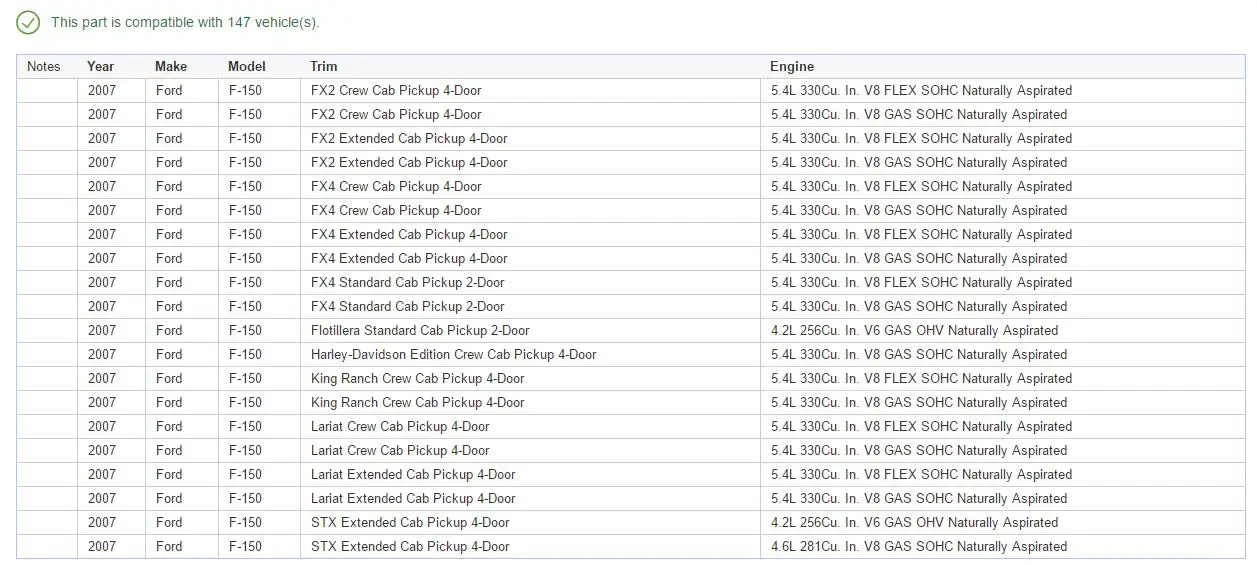The height and width of the screenshot is (565, 1257).
Task: Click 'Lariat Extended Cab Pickup 4-Door' in the FLEX row
Action: 413,474
